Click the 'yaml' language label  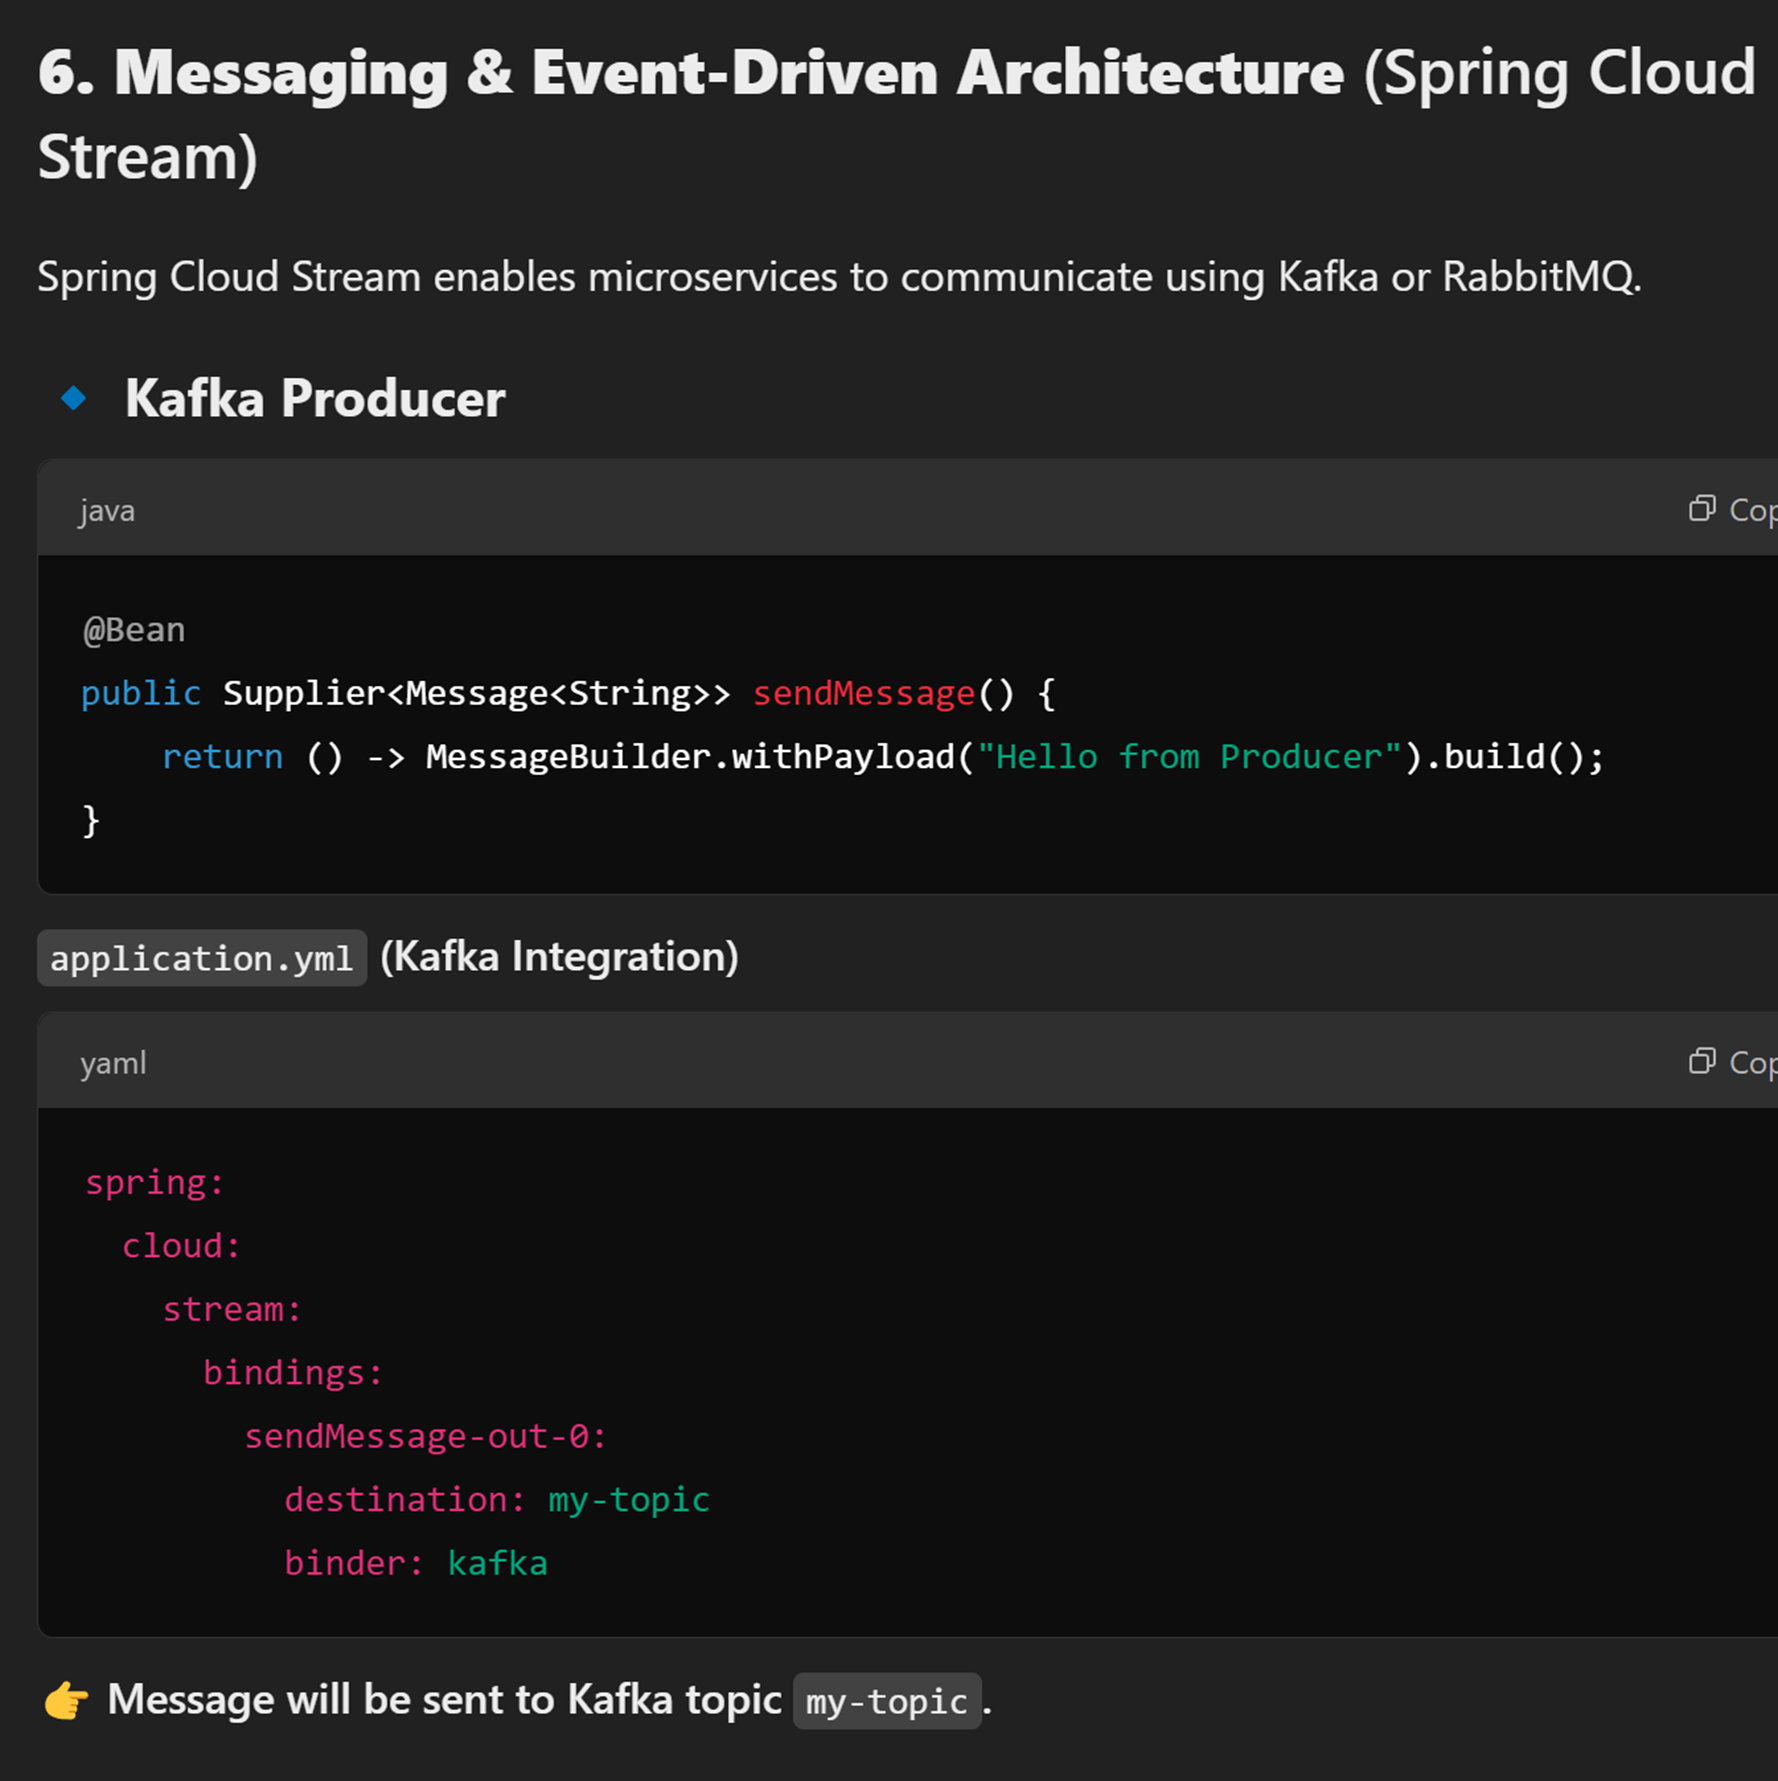113,1063
